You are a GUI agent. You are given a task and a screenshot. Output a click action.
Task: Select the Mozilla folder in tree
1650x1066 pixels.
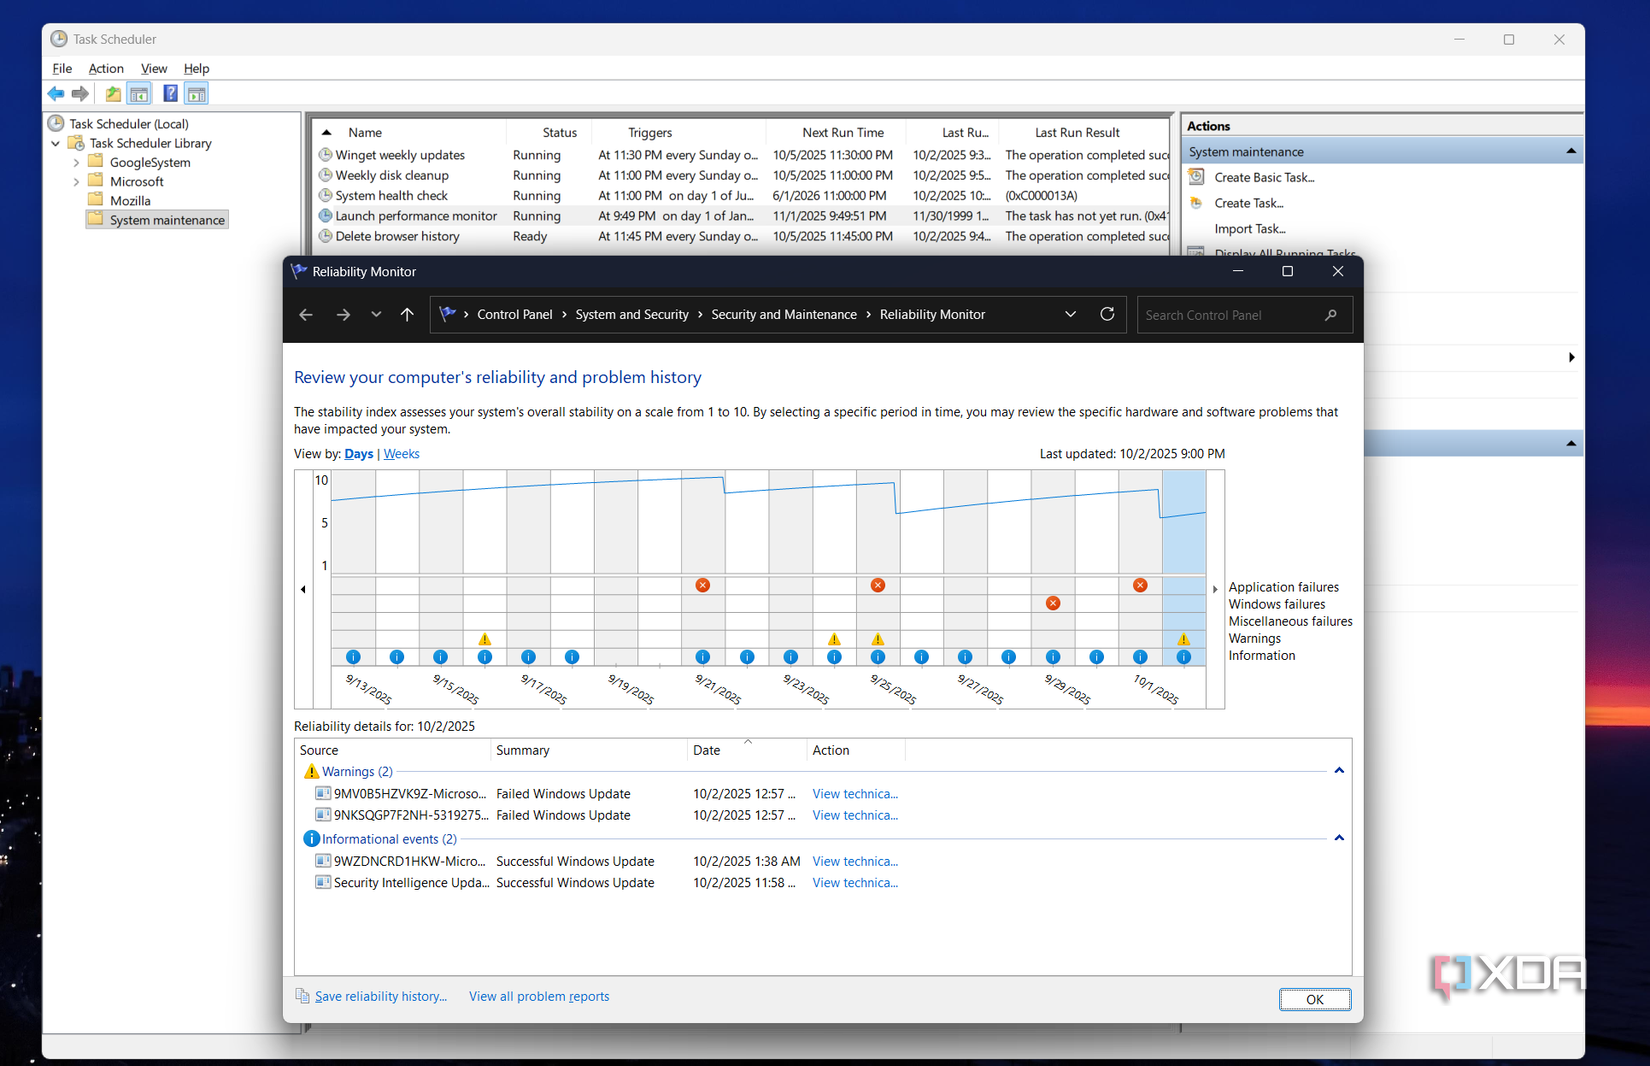pyautogui.click(x=130, y=201)
